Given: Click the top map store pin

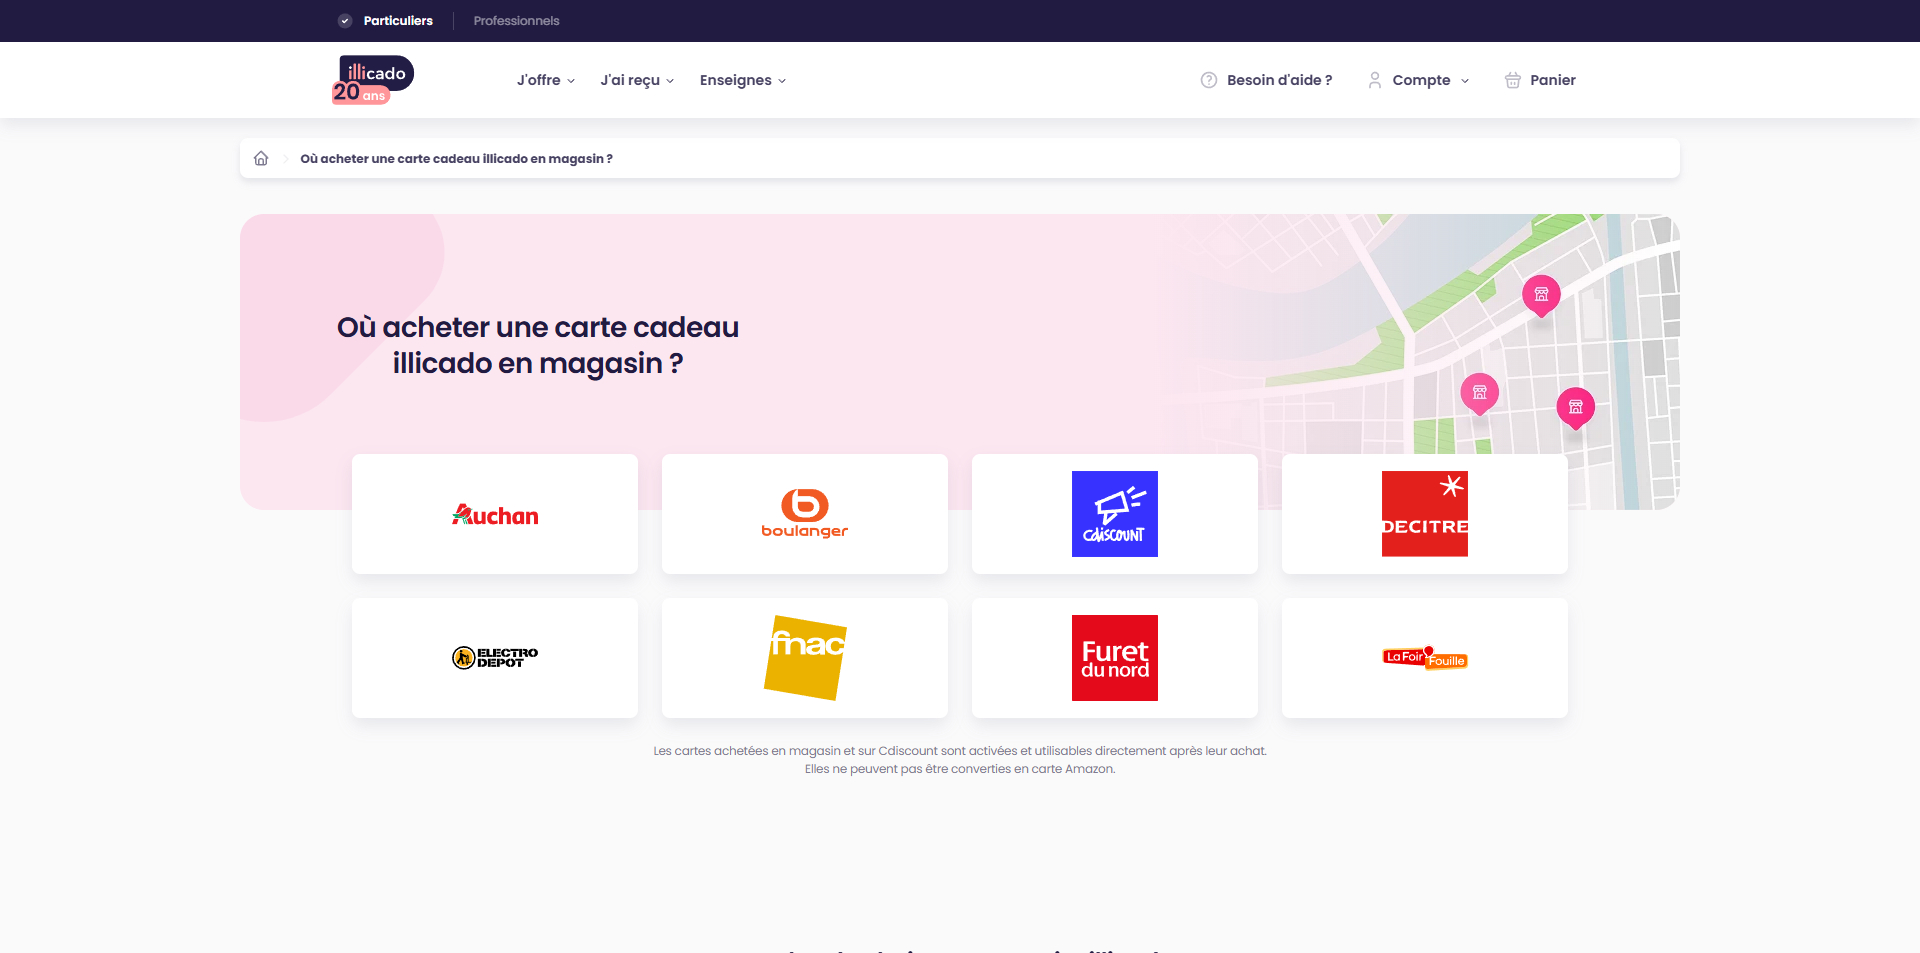Looking at the screenshot, I should coord(1541,295).
